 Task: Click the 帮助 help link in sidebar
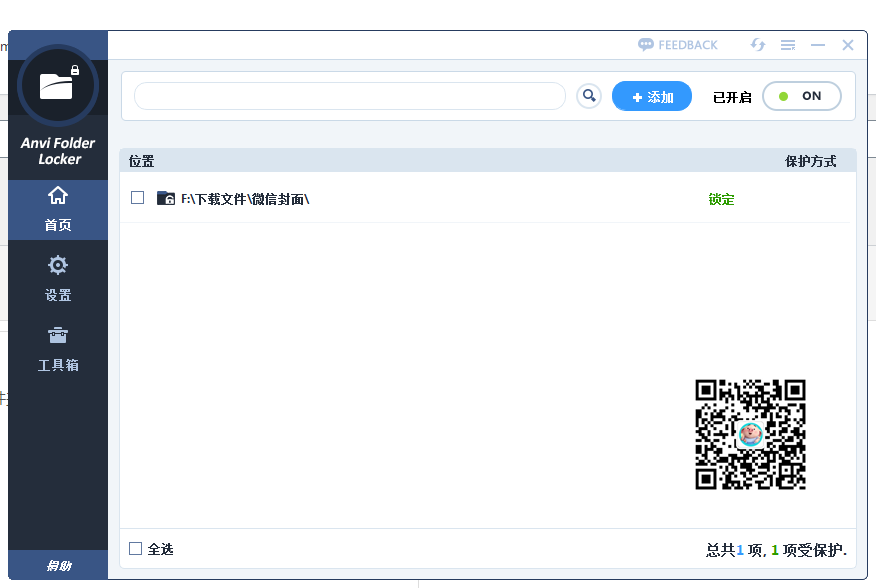(58, 566)
